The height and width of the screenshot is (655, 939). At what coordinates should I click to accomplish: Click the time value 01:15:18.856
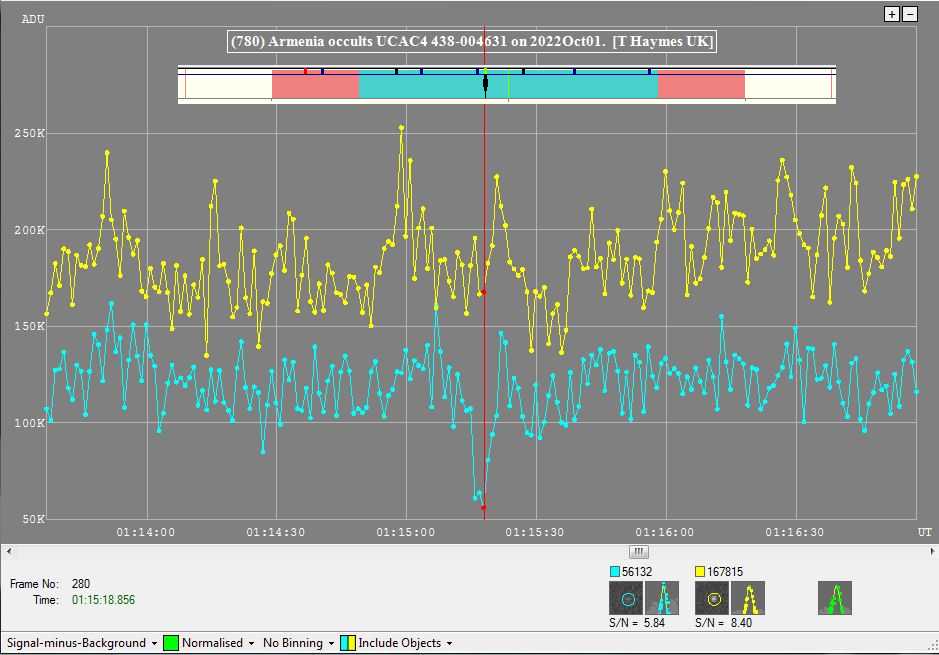103,600
